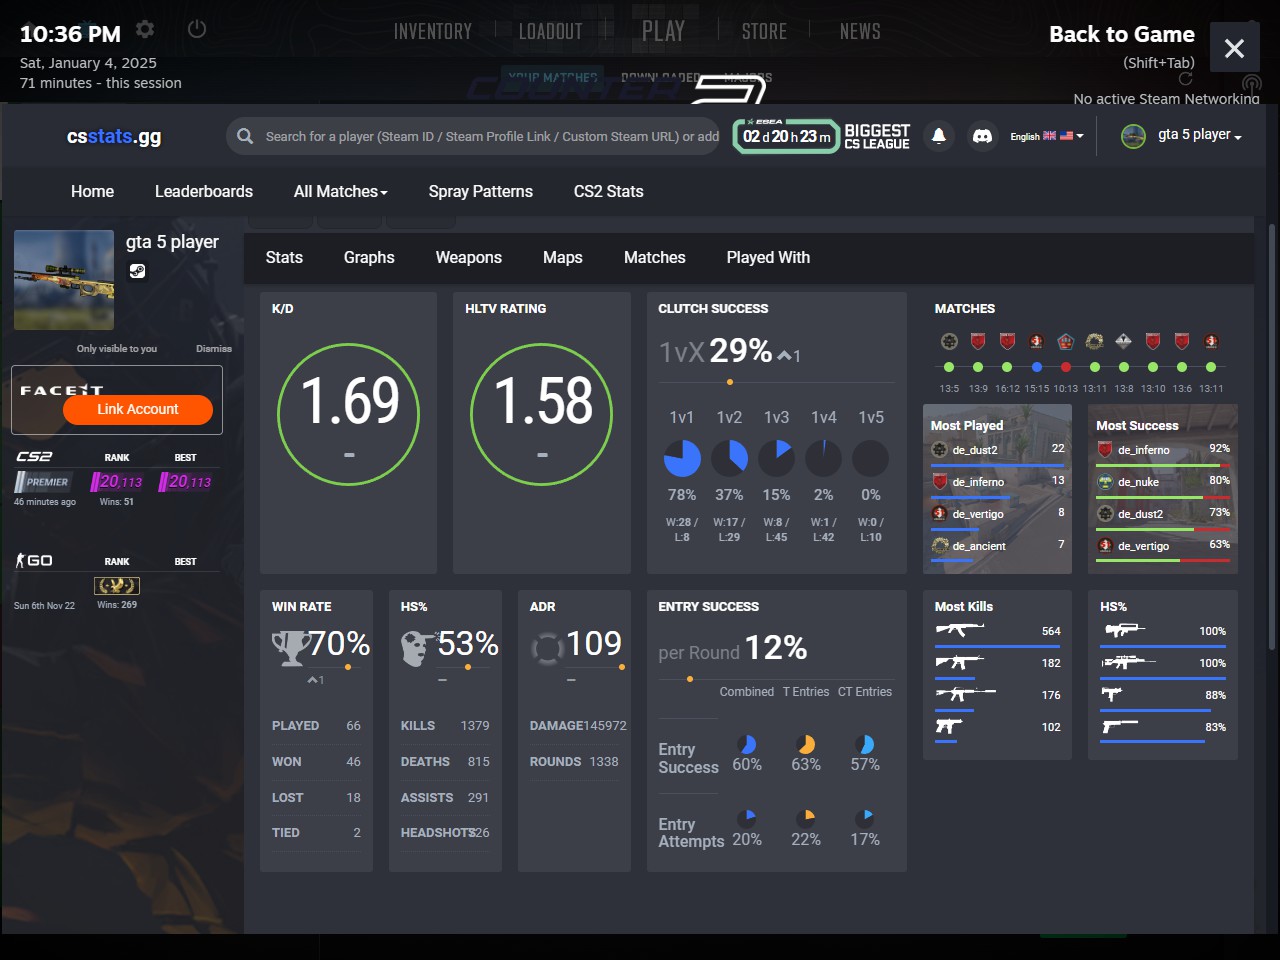The height and width of the screenshot is (960, 1280).
Task: Open Steam overlay settings gear
Action: [145, 29]
